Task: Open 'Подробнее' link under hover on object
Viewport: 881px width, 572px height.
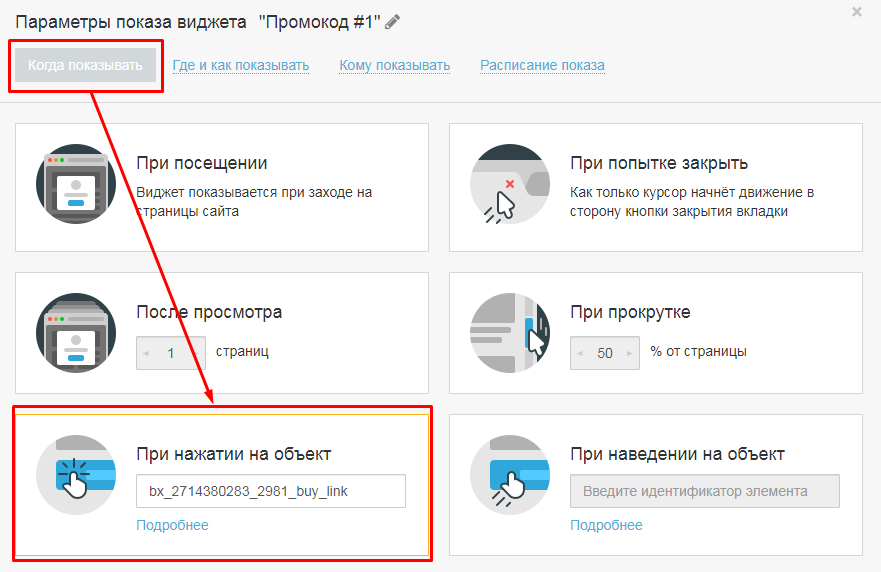Action: pyautogui.click(x=606, y=525)
